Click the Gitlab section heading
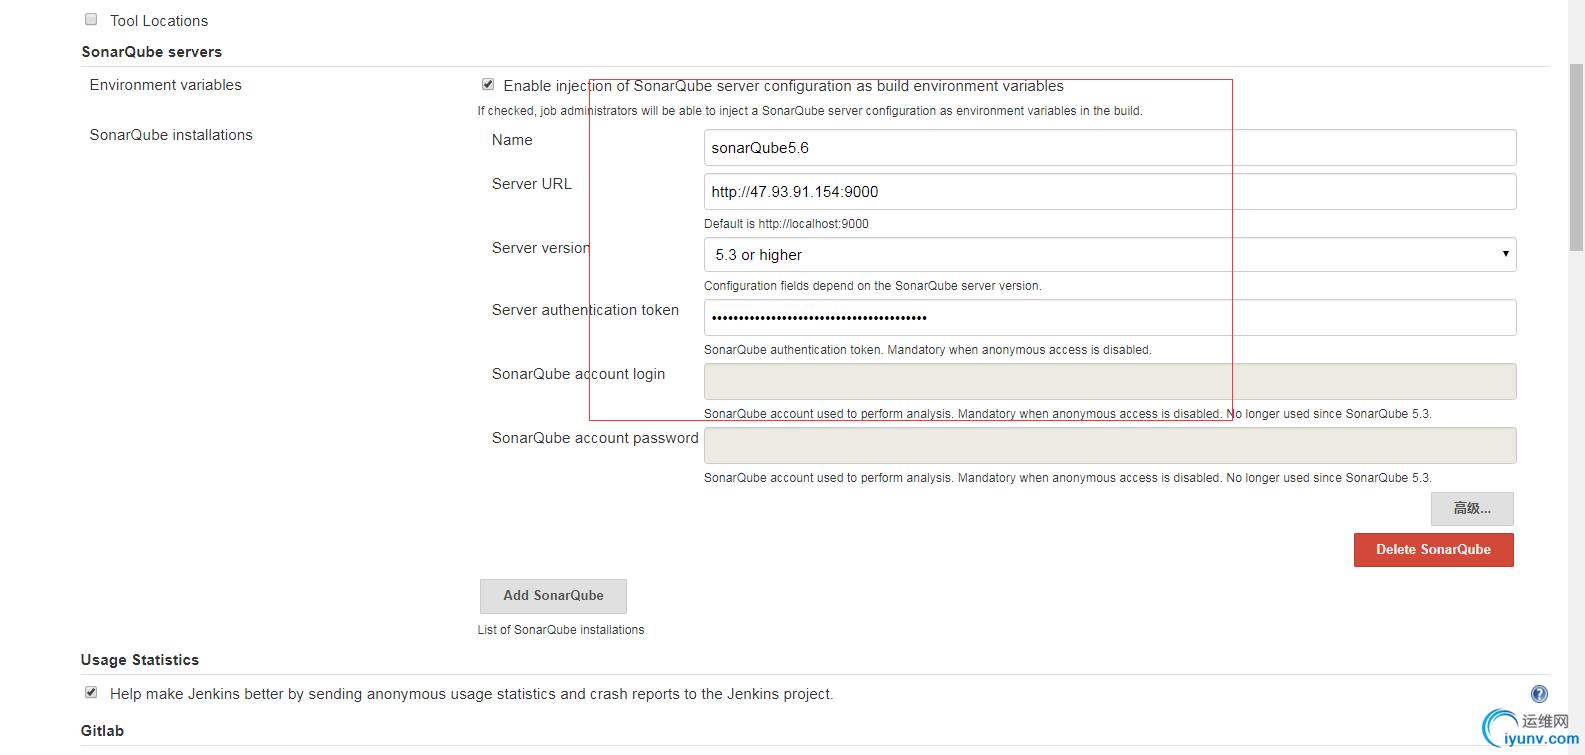1585x755 pixels. point(102,731)
